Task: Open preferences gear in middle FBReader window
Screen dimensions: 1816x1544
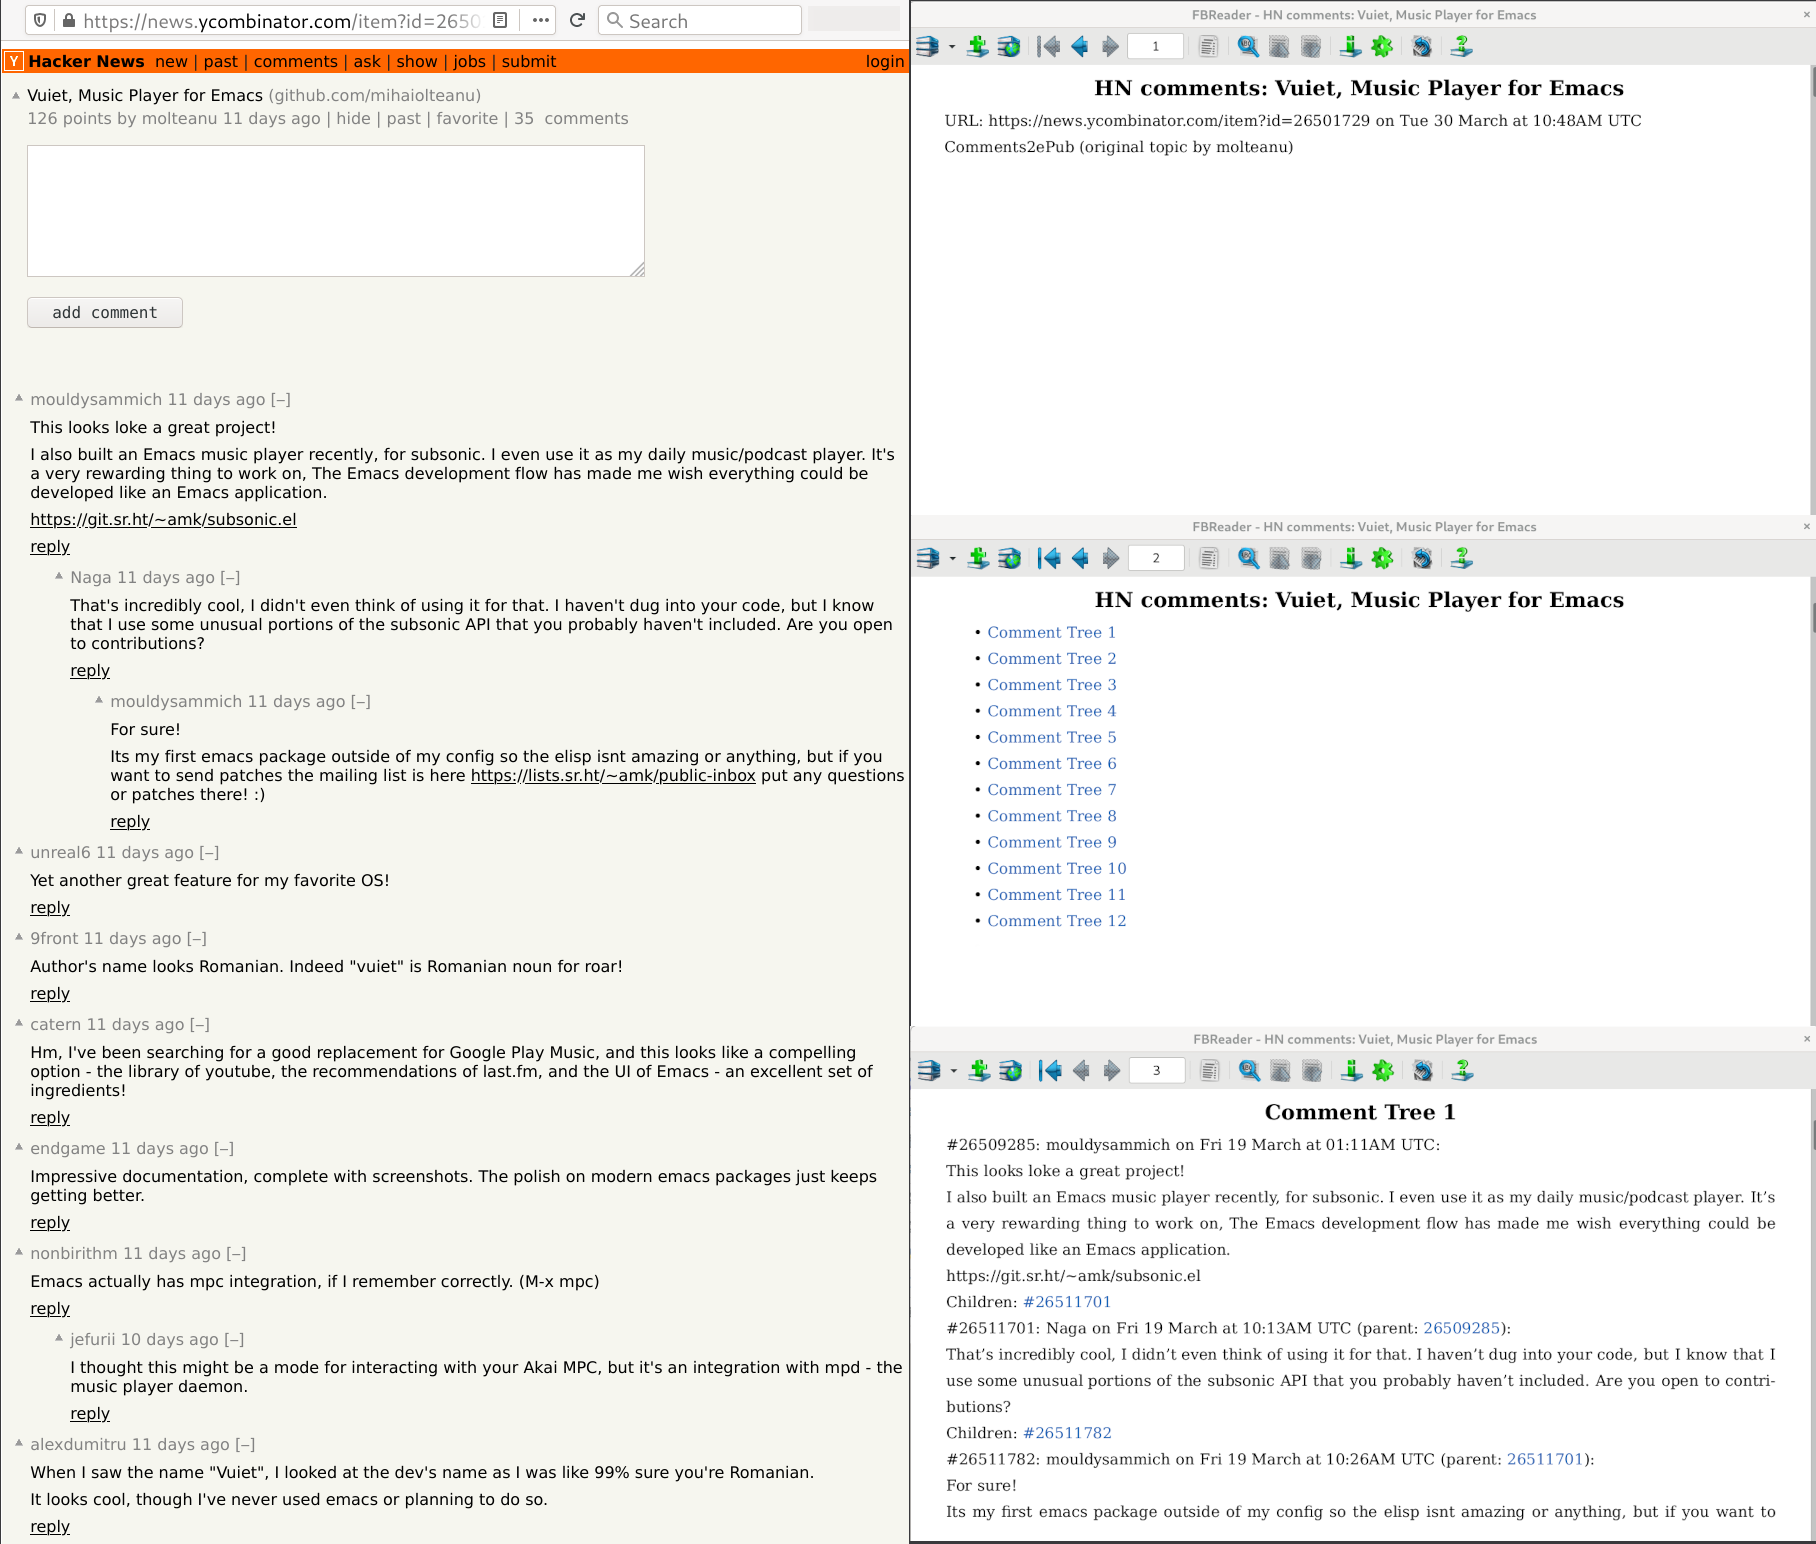Action: tap(1383, 558)
